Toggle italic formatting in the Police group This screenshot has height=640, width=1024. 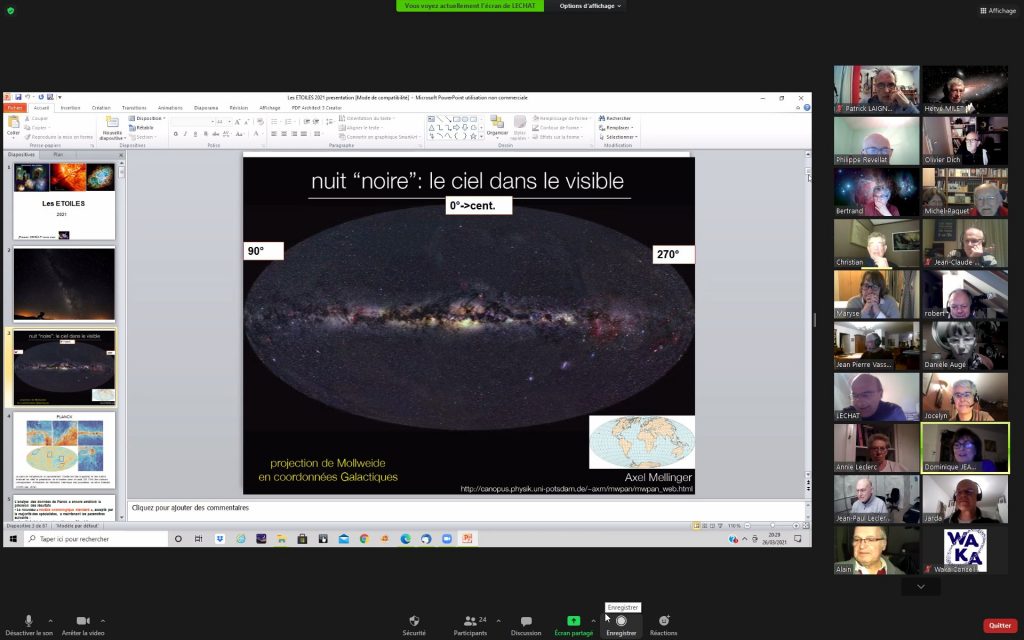(x=185, y=134)
